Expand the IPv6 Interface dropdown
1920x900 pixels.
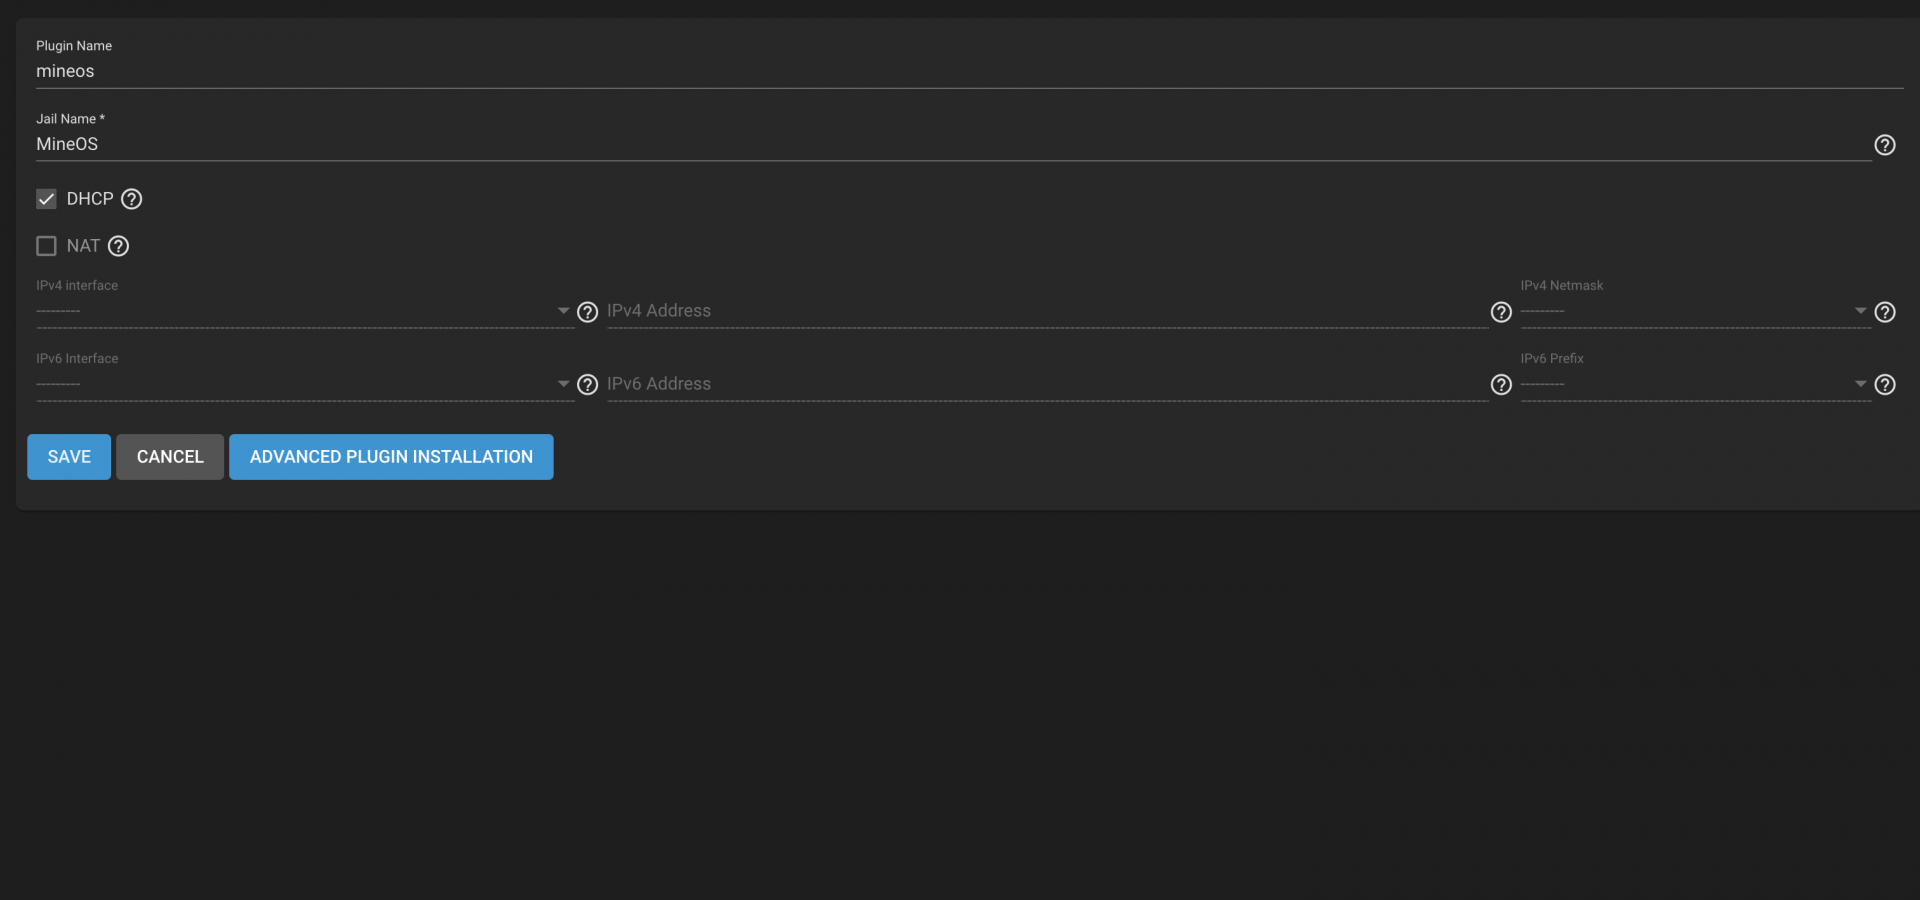pos(305,384)
